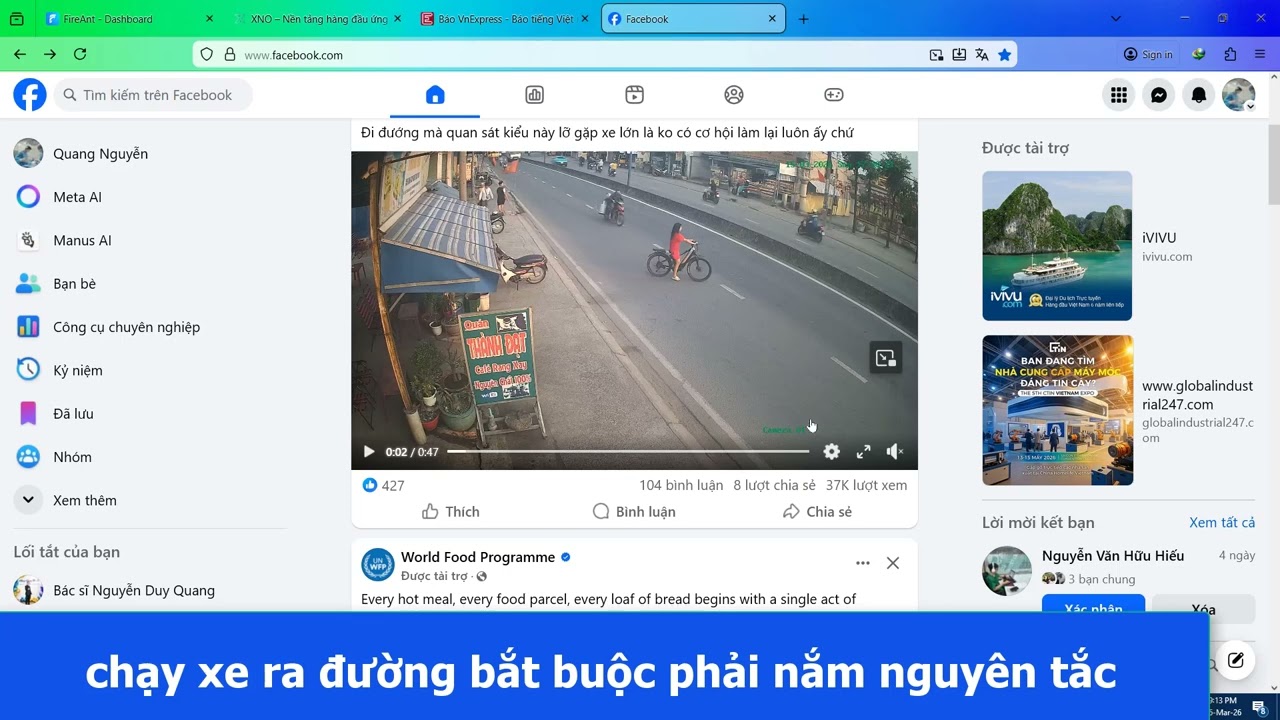Open Facebook logo home link
Screen dimensions: 1280x720
pos(30,95)
